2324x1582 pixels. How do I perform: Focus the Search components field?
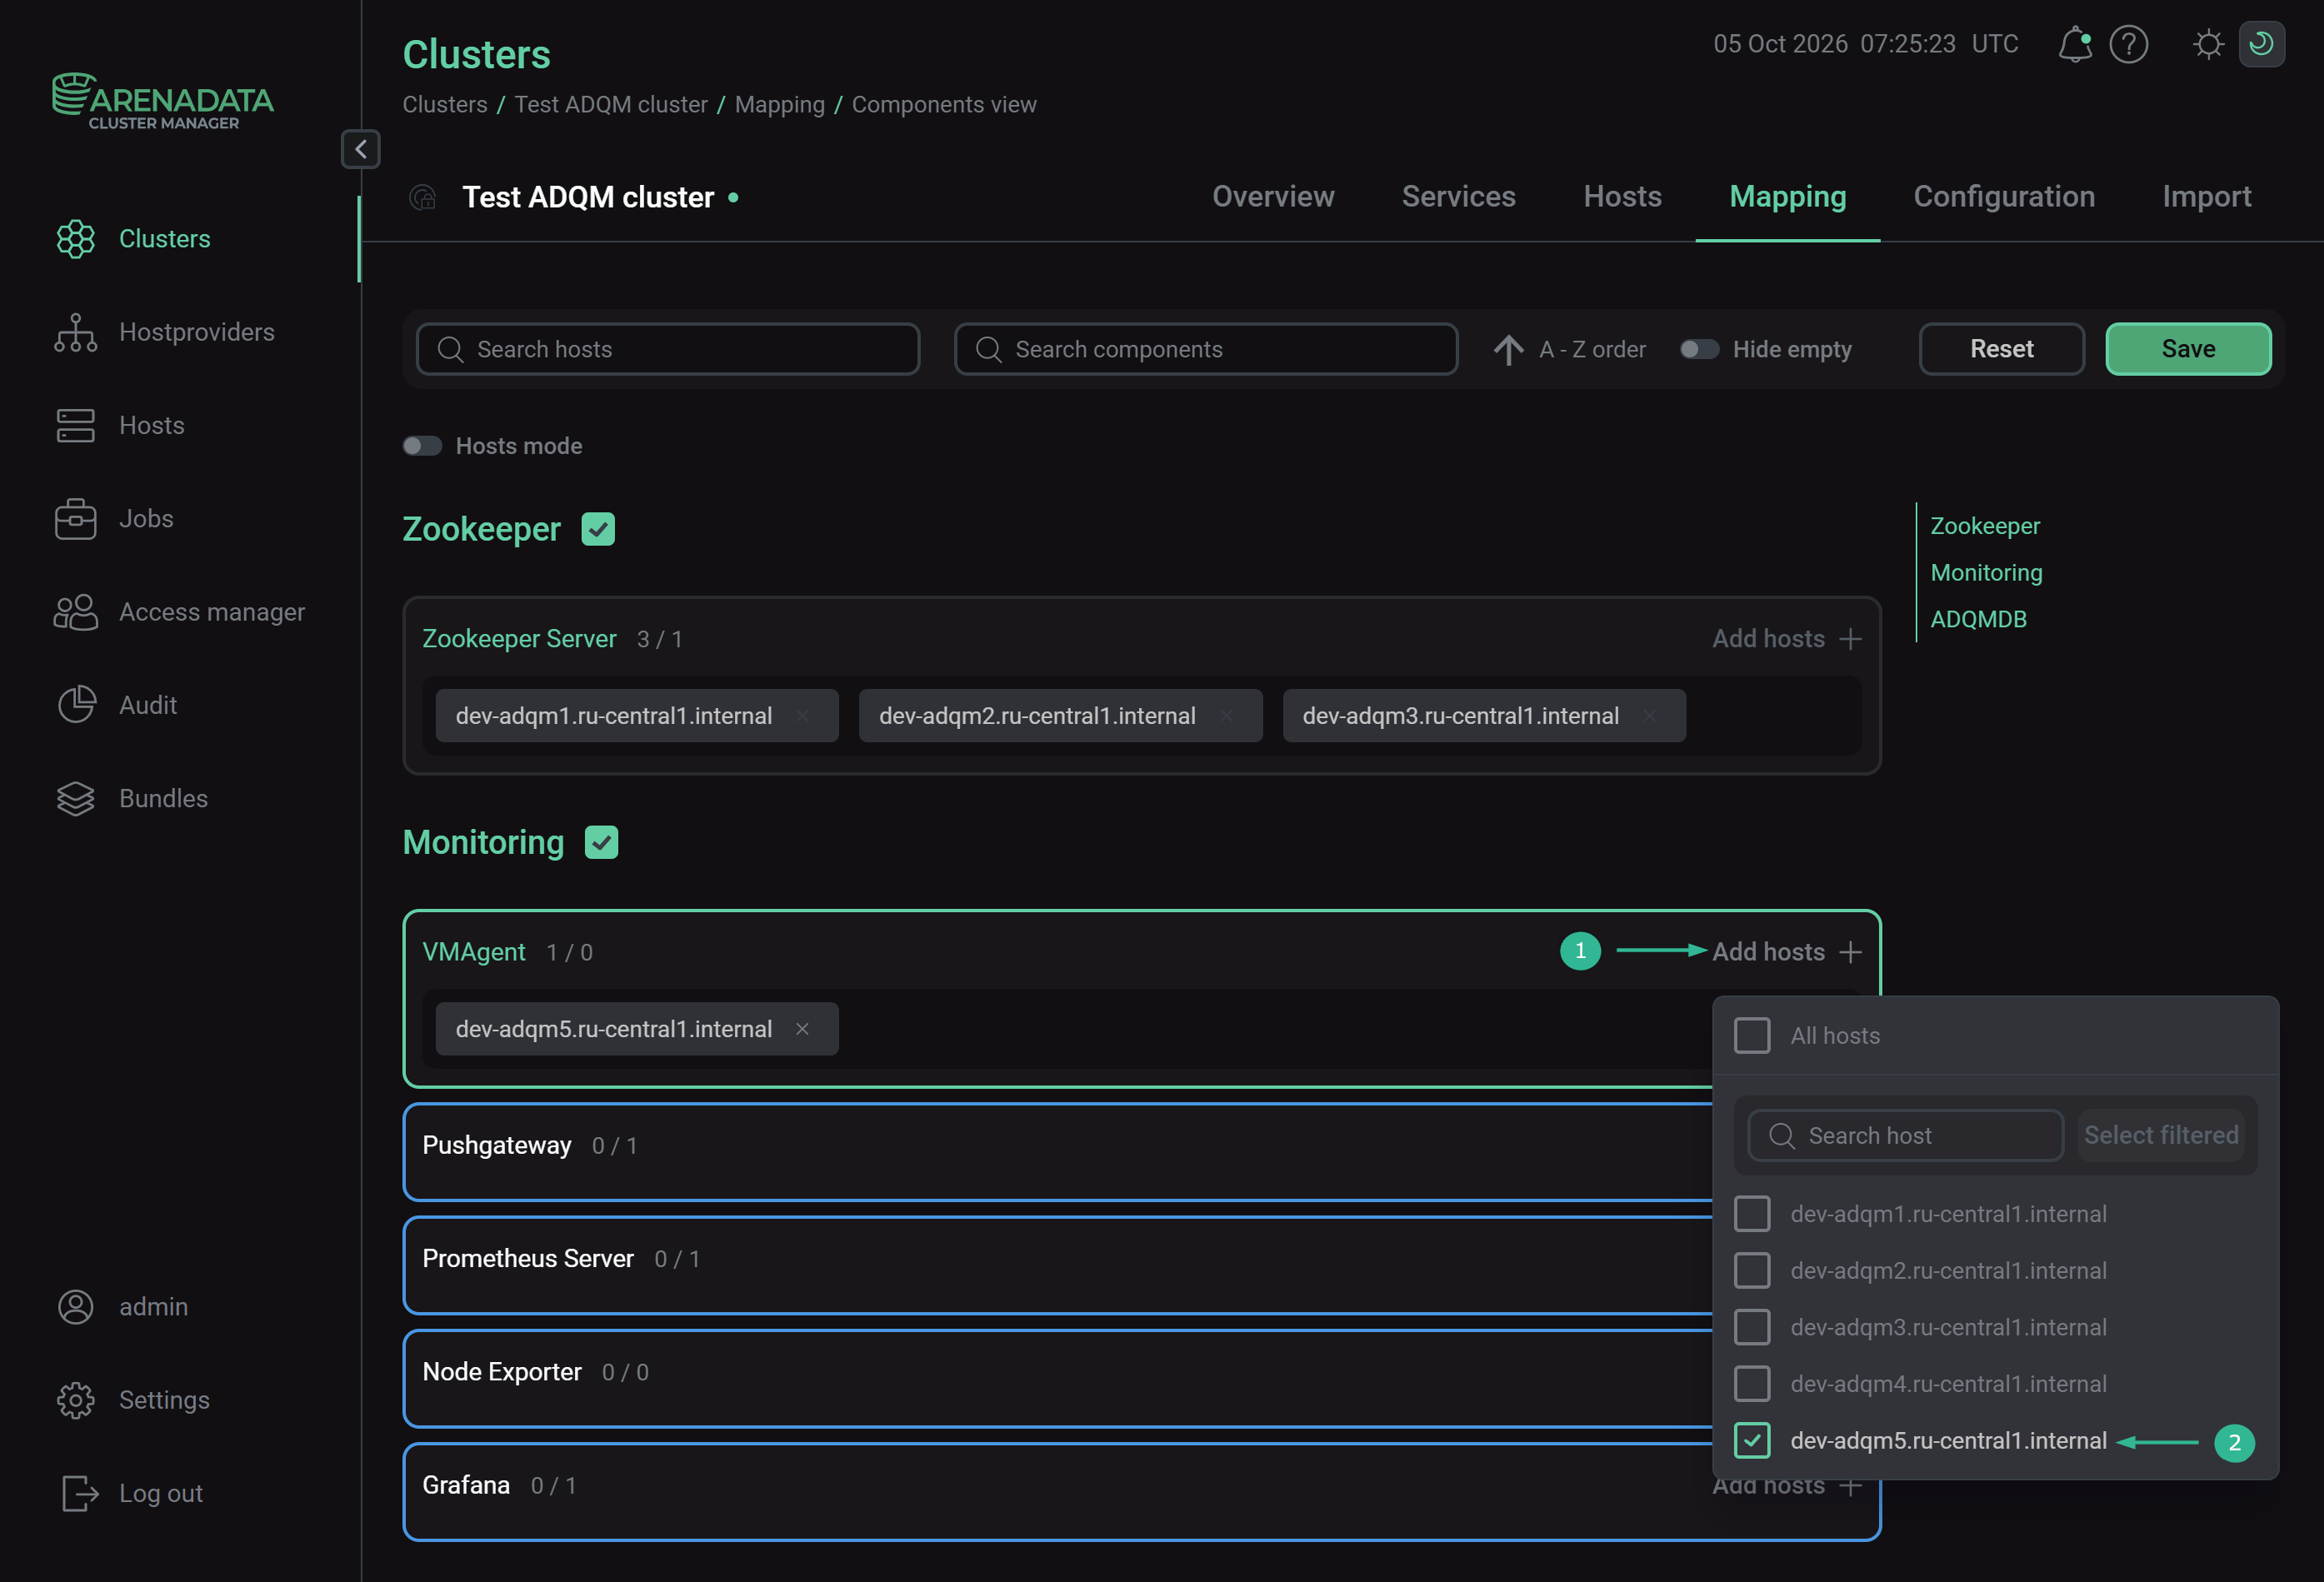point(1206,349)
